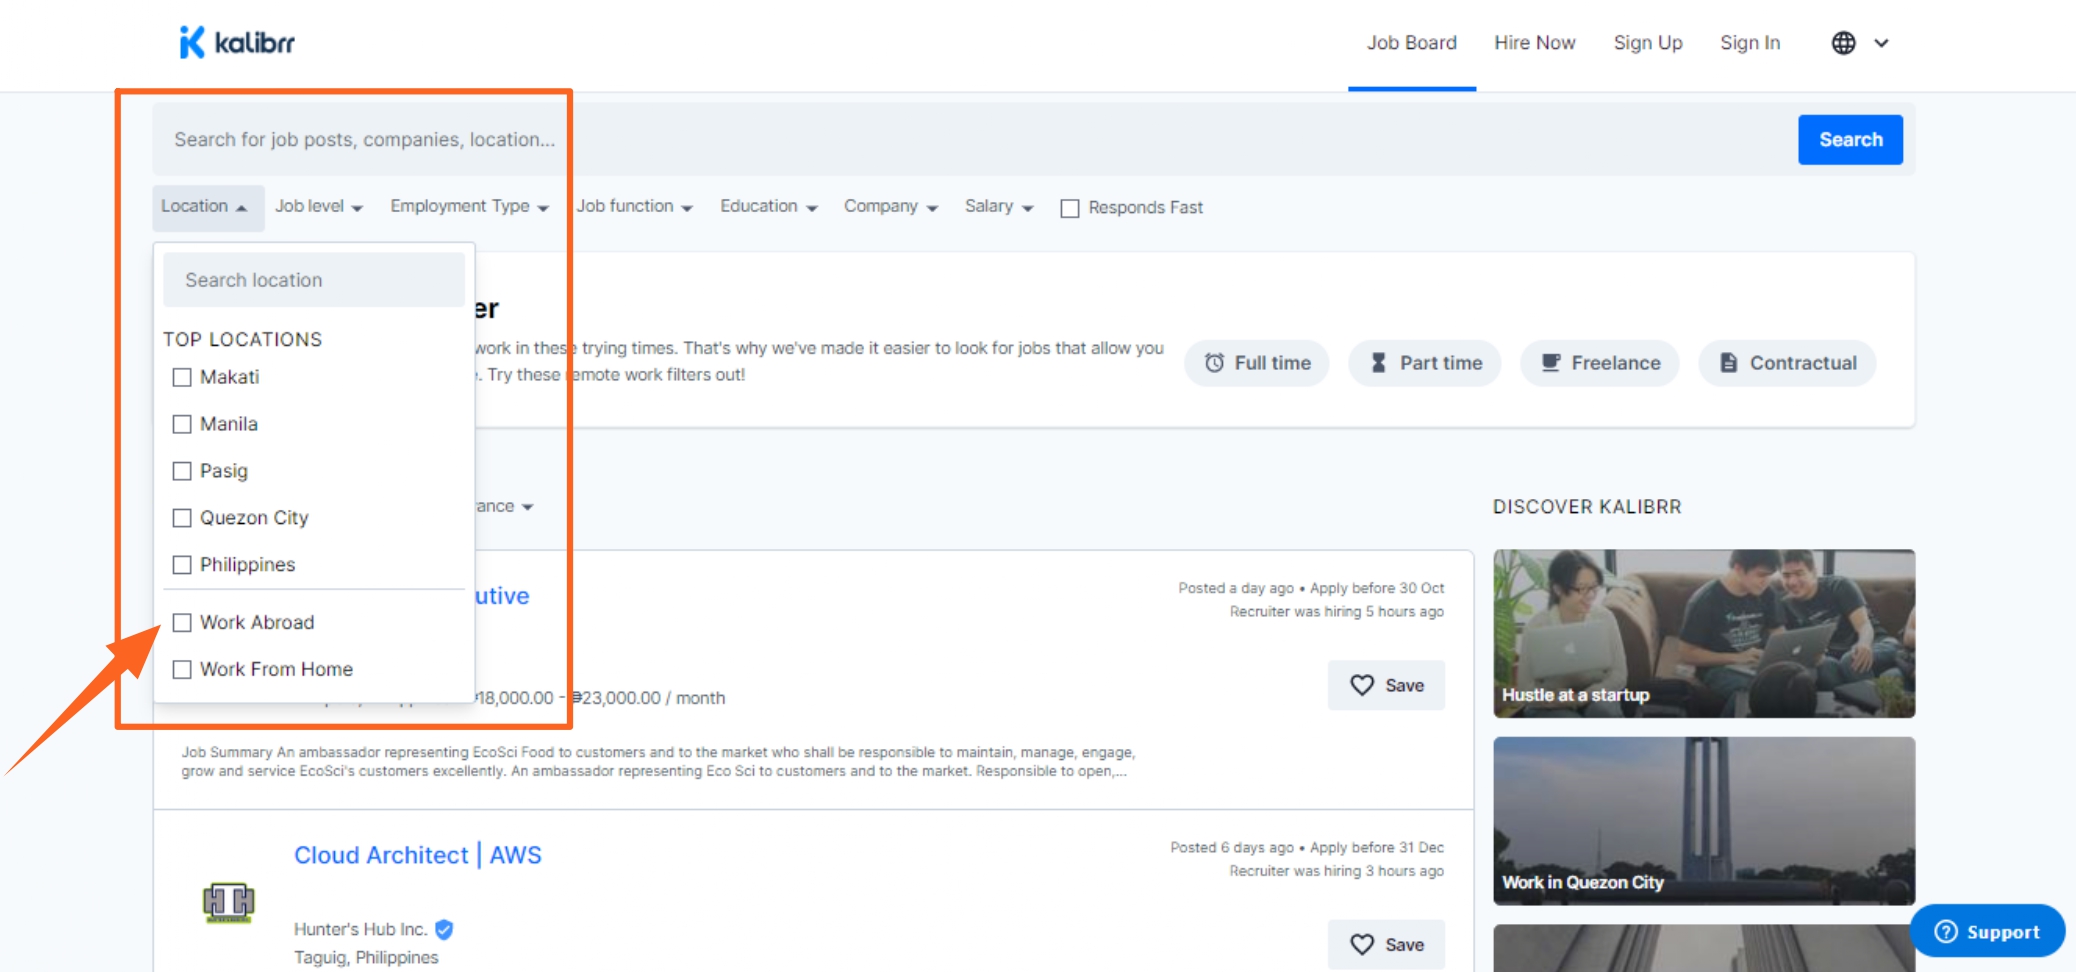Open the globe language selector

tap(1859, 43)
